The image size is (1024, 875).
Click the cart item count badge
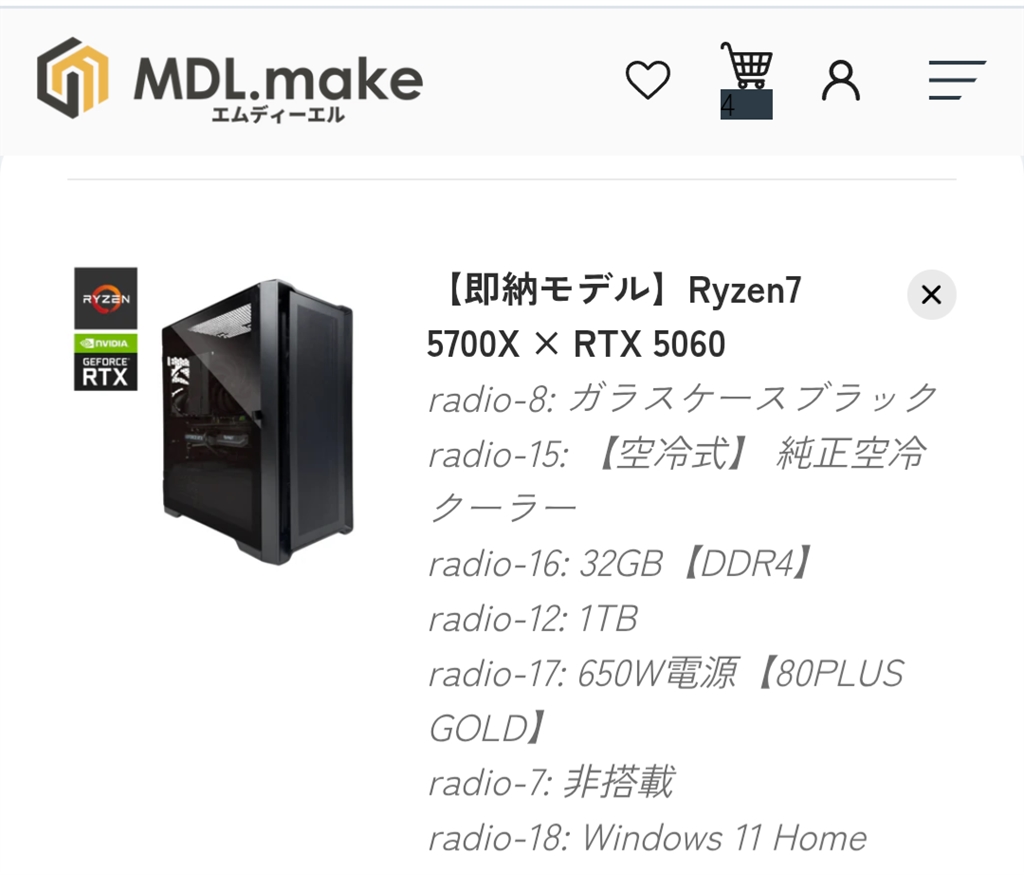(746, 104)
